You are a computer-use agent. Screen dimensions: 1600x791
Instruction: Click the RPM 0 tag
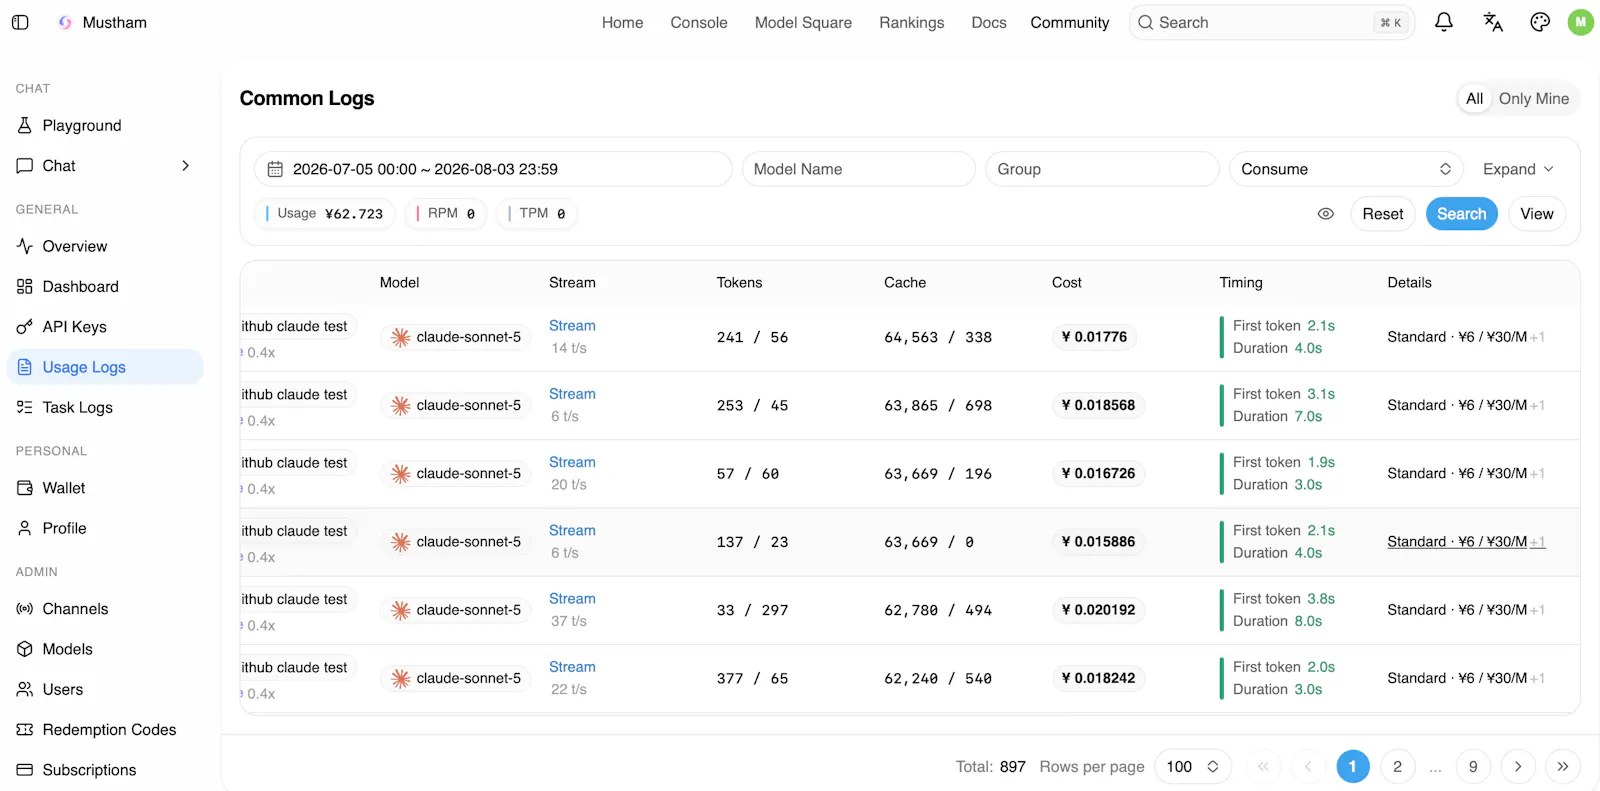(x=446, y=214)
